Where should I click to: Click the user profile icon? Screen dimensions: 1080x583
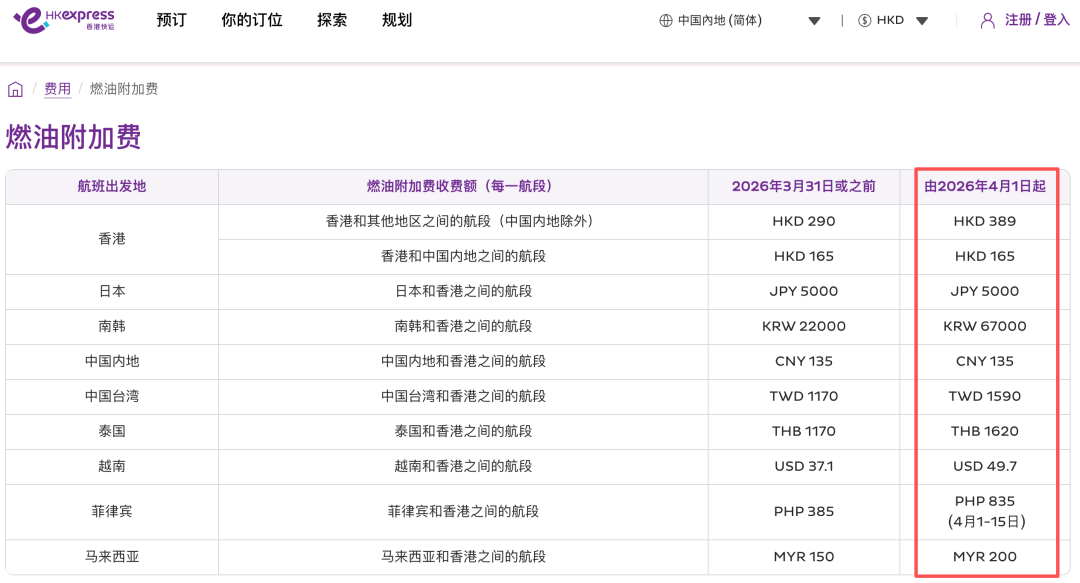(988, 21)
